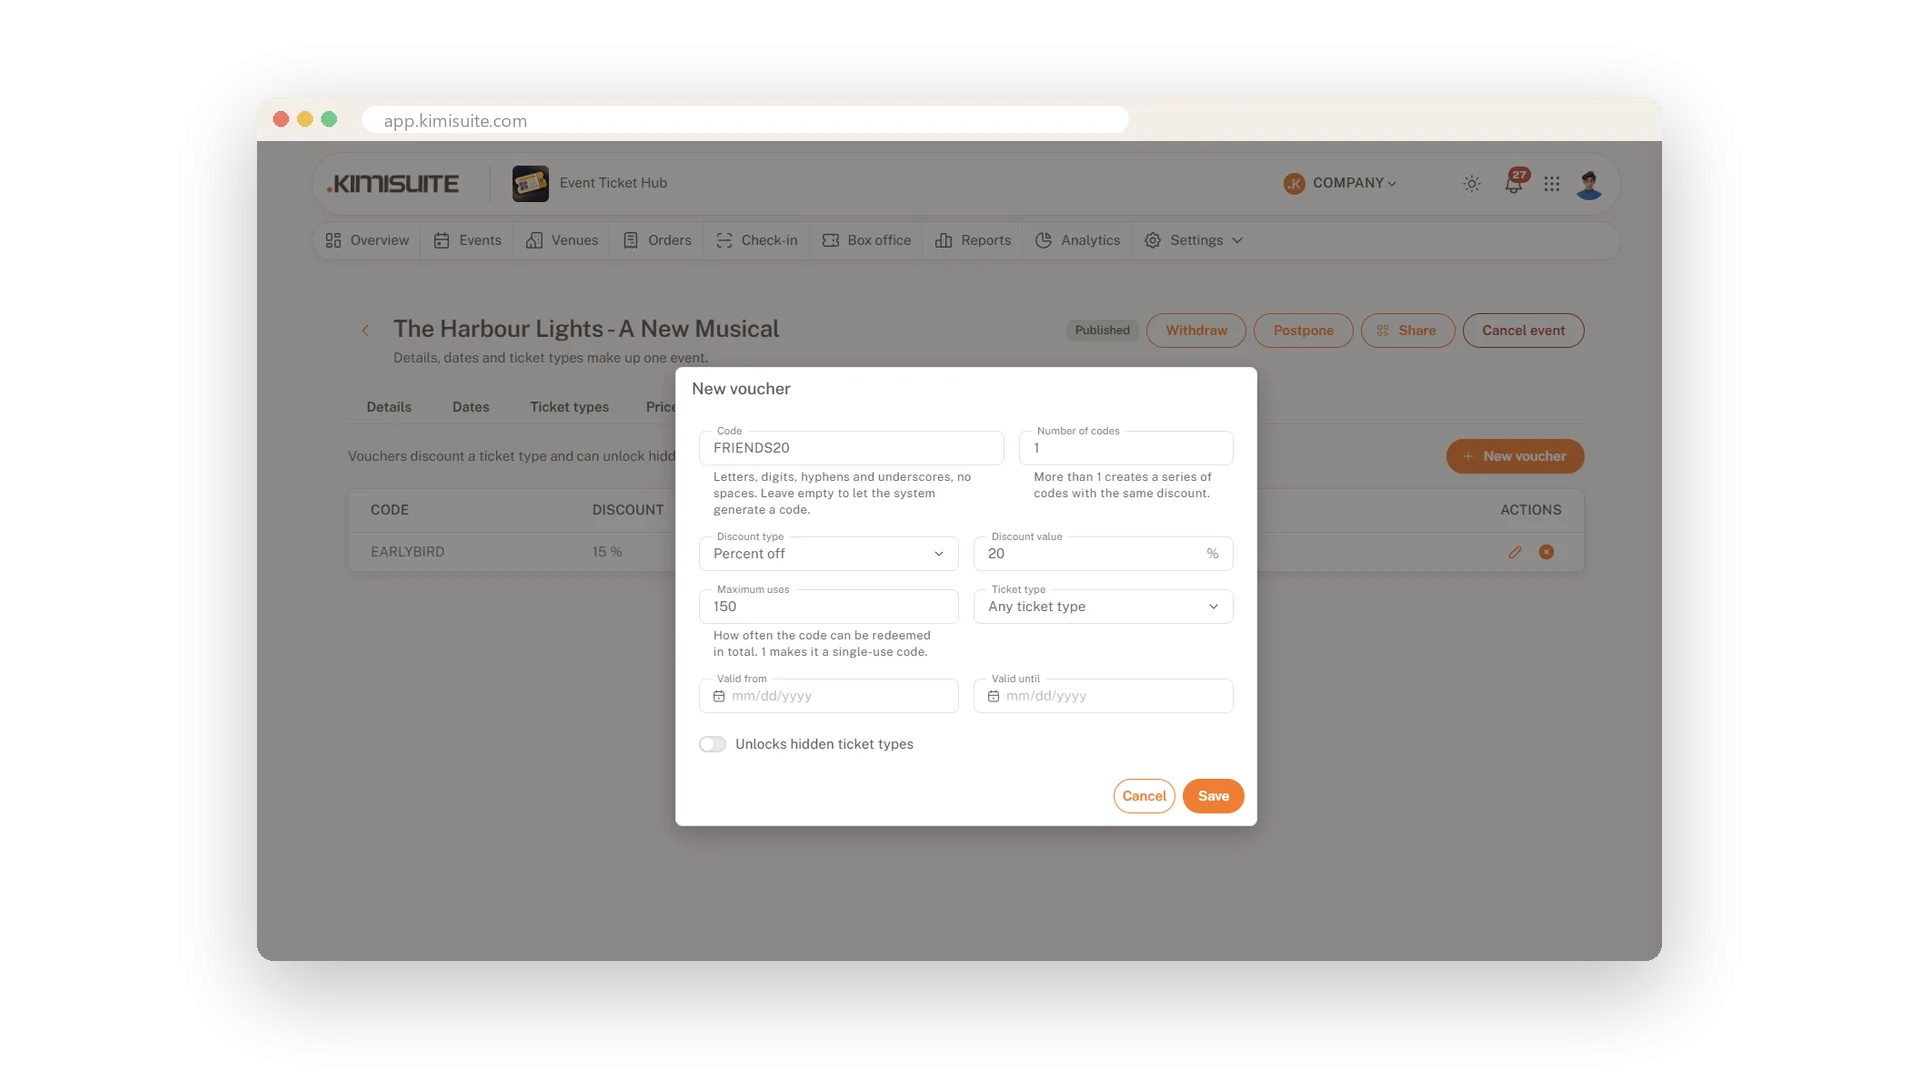Viewport: 1920px width, 1080px height.
Task: Open the Orders nav item
Action: click(x=657, y=241)
